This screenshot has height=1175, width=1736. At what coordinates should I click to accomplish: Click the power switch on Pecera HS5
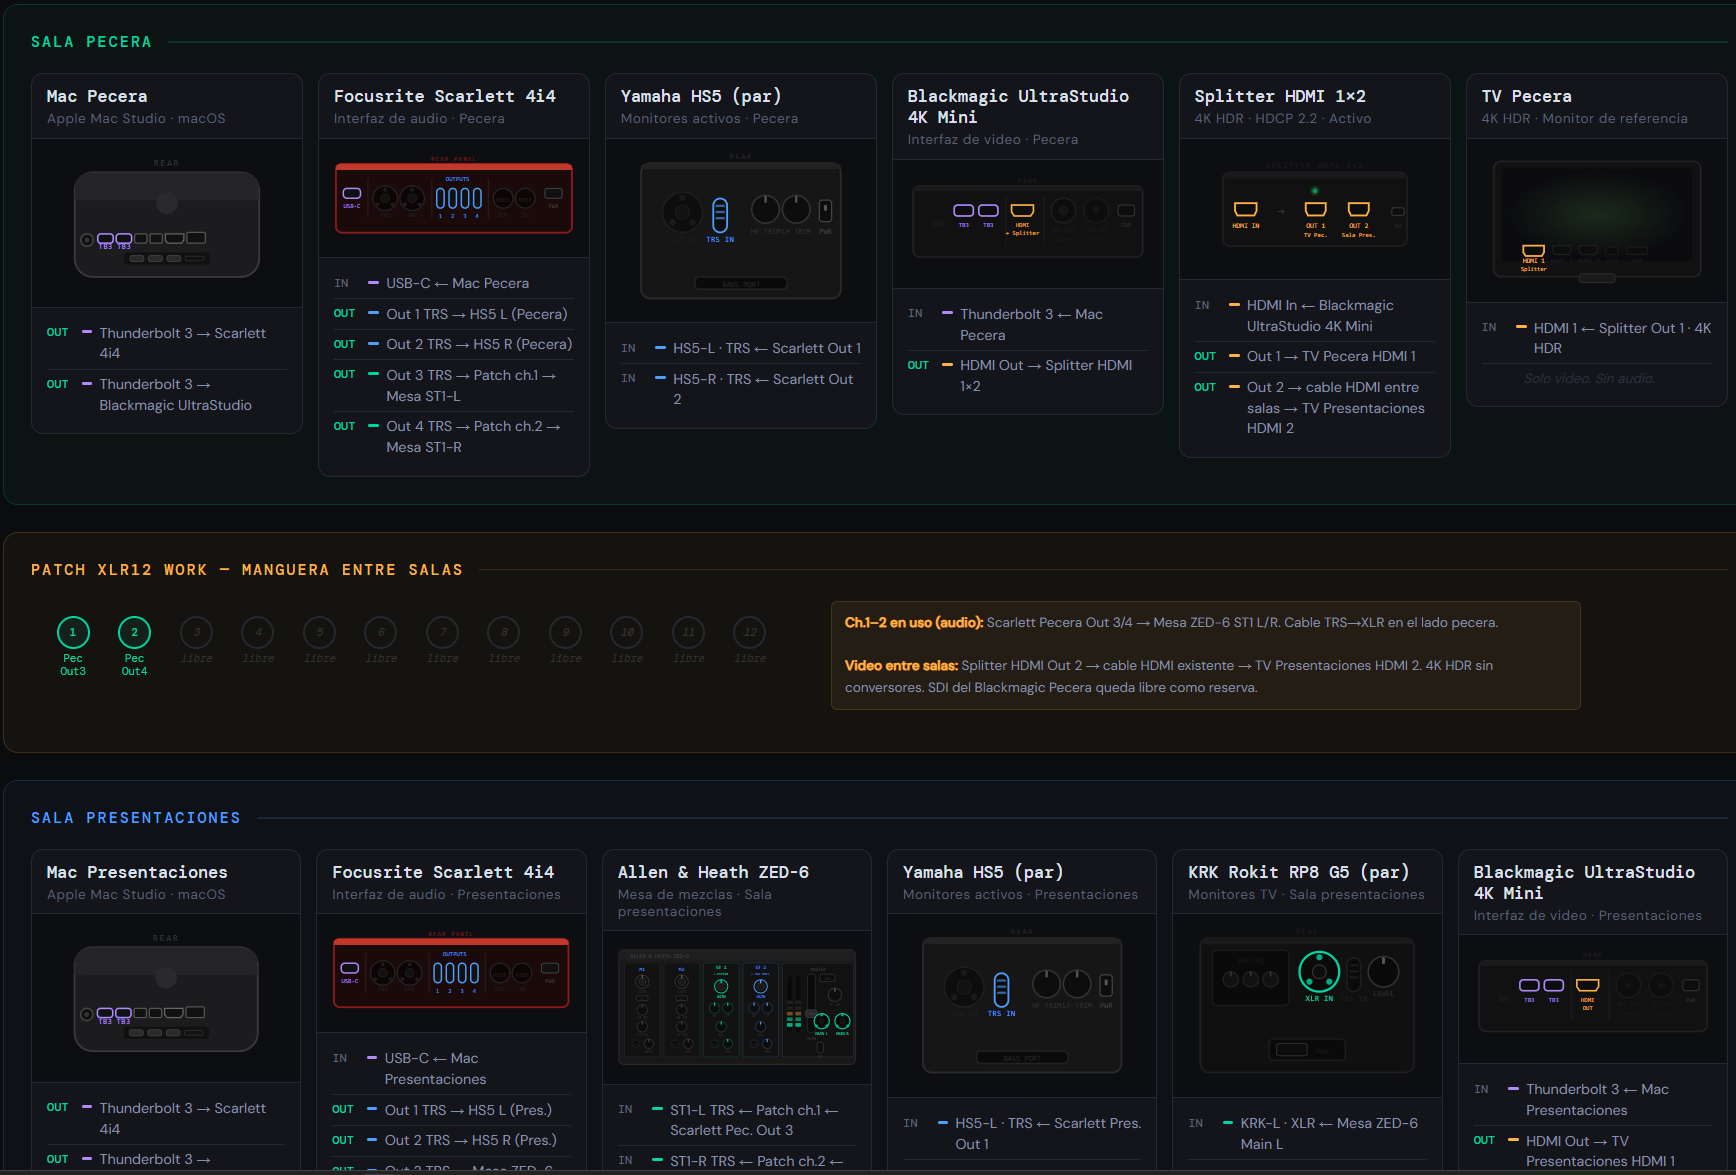(x=825, y=210)
